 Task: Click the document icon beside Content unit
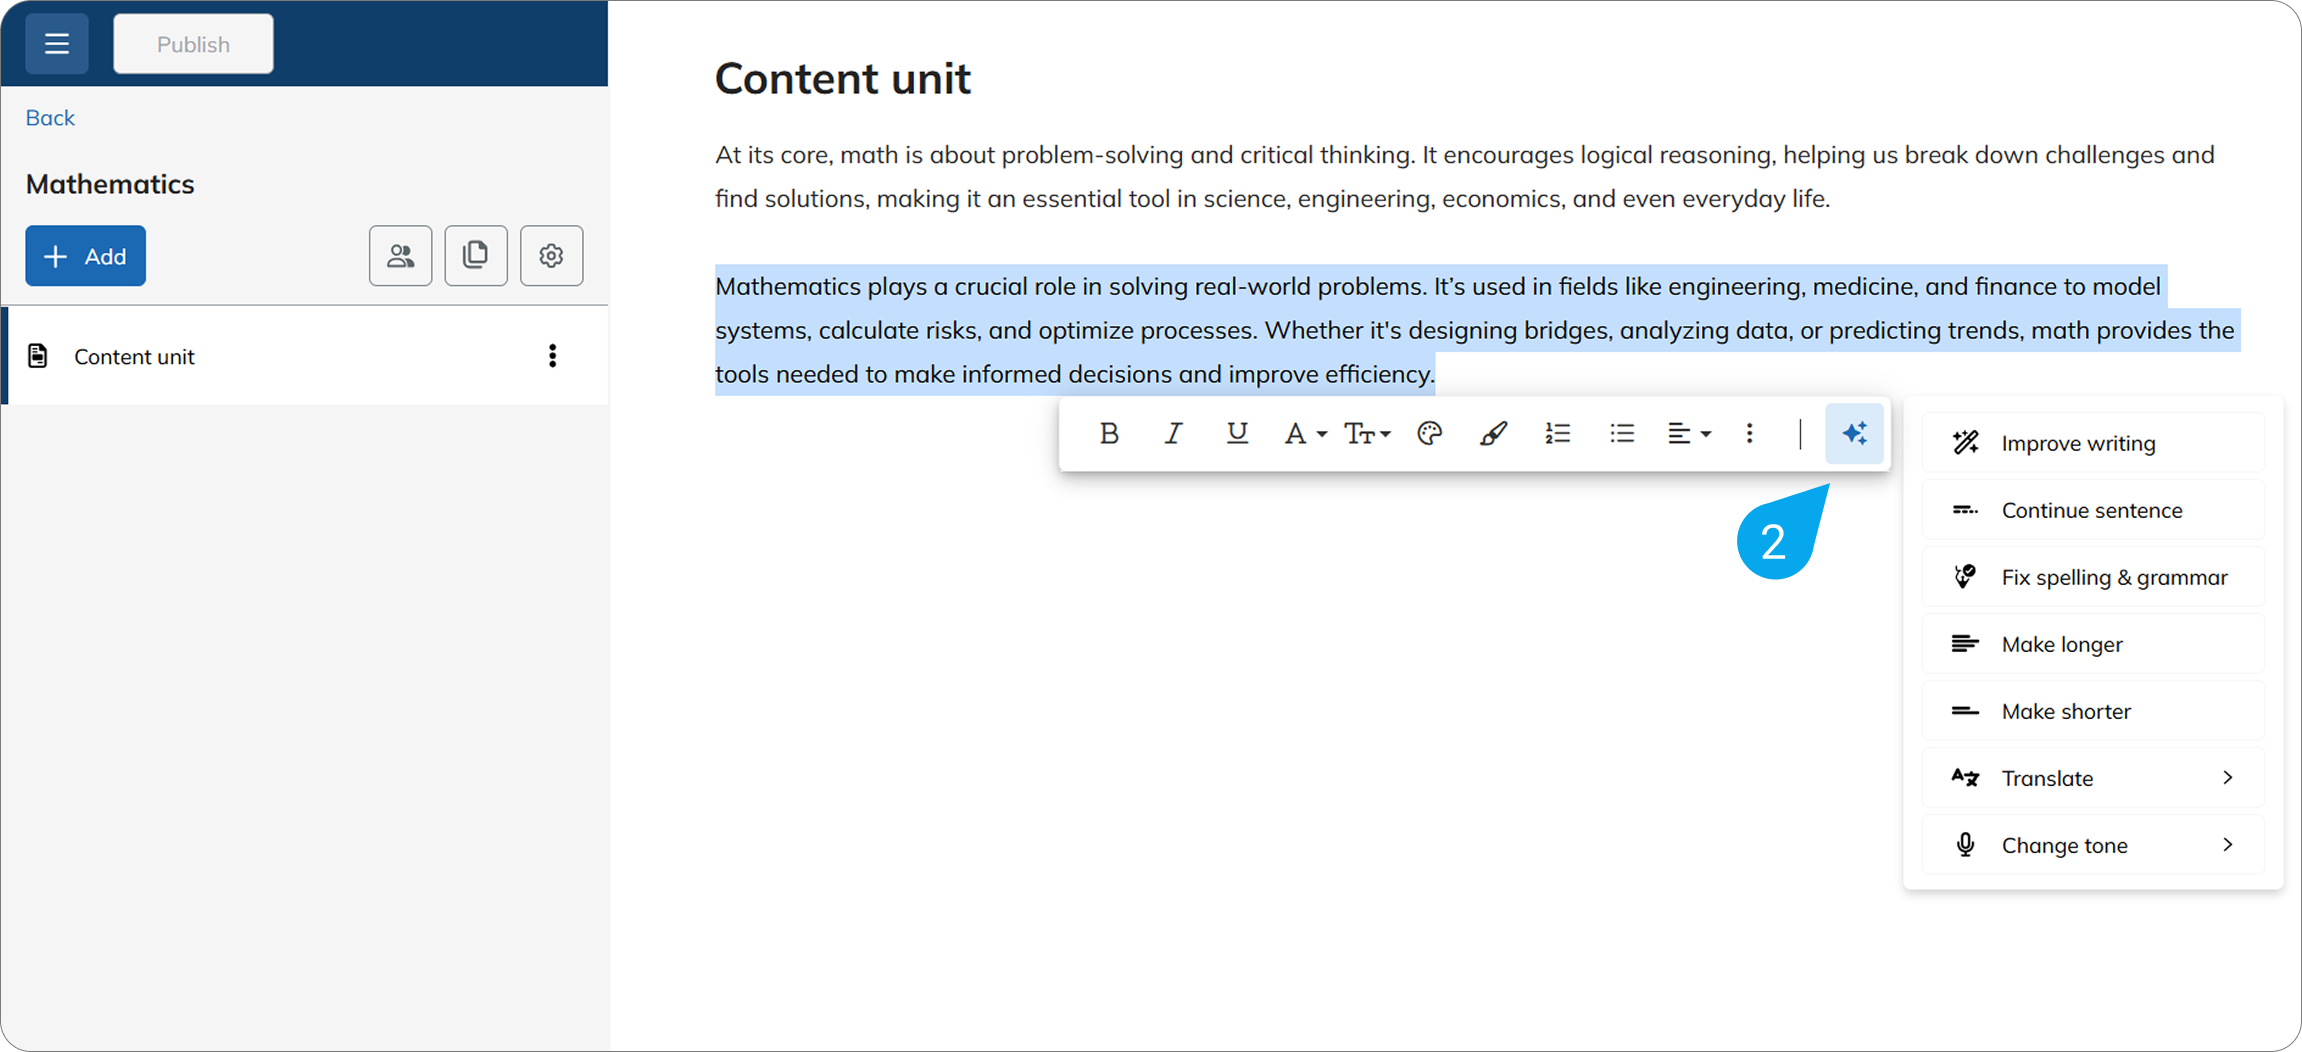38,356
